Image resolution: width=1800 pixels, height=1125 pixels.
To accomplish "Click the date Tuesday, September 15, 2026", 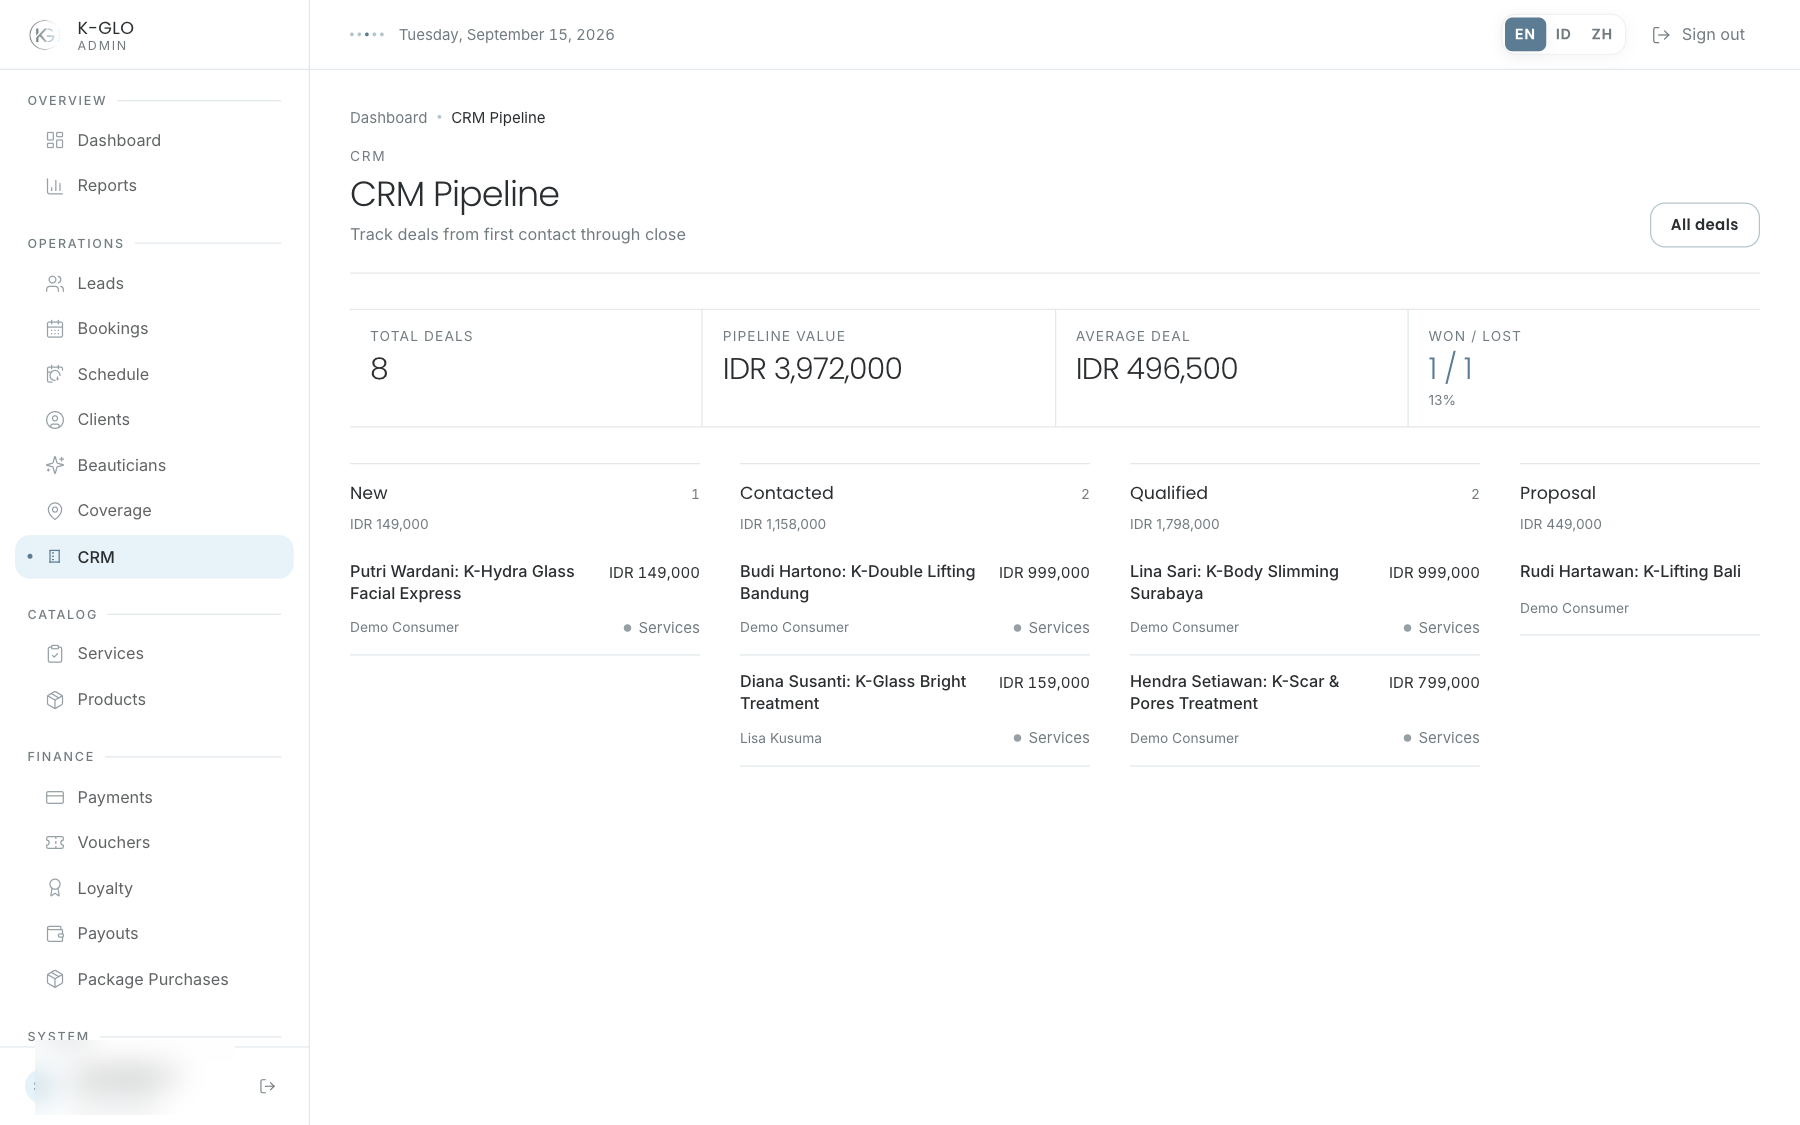I will (506, 35).
